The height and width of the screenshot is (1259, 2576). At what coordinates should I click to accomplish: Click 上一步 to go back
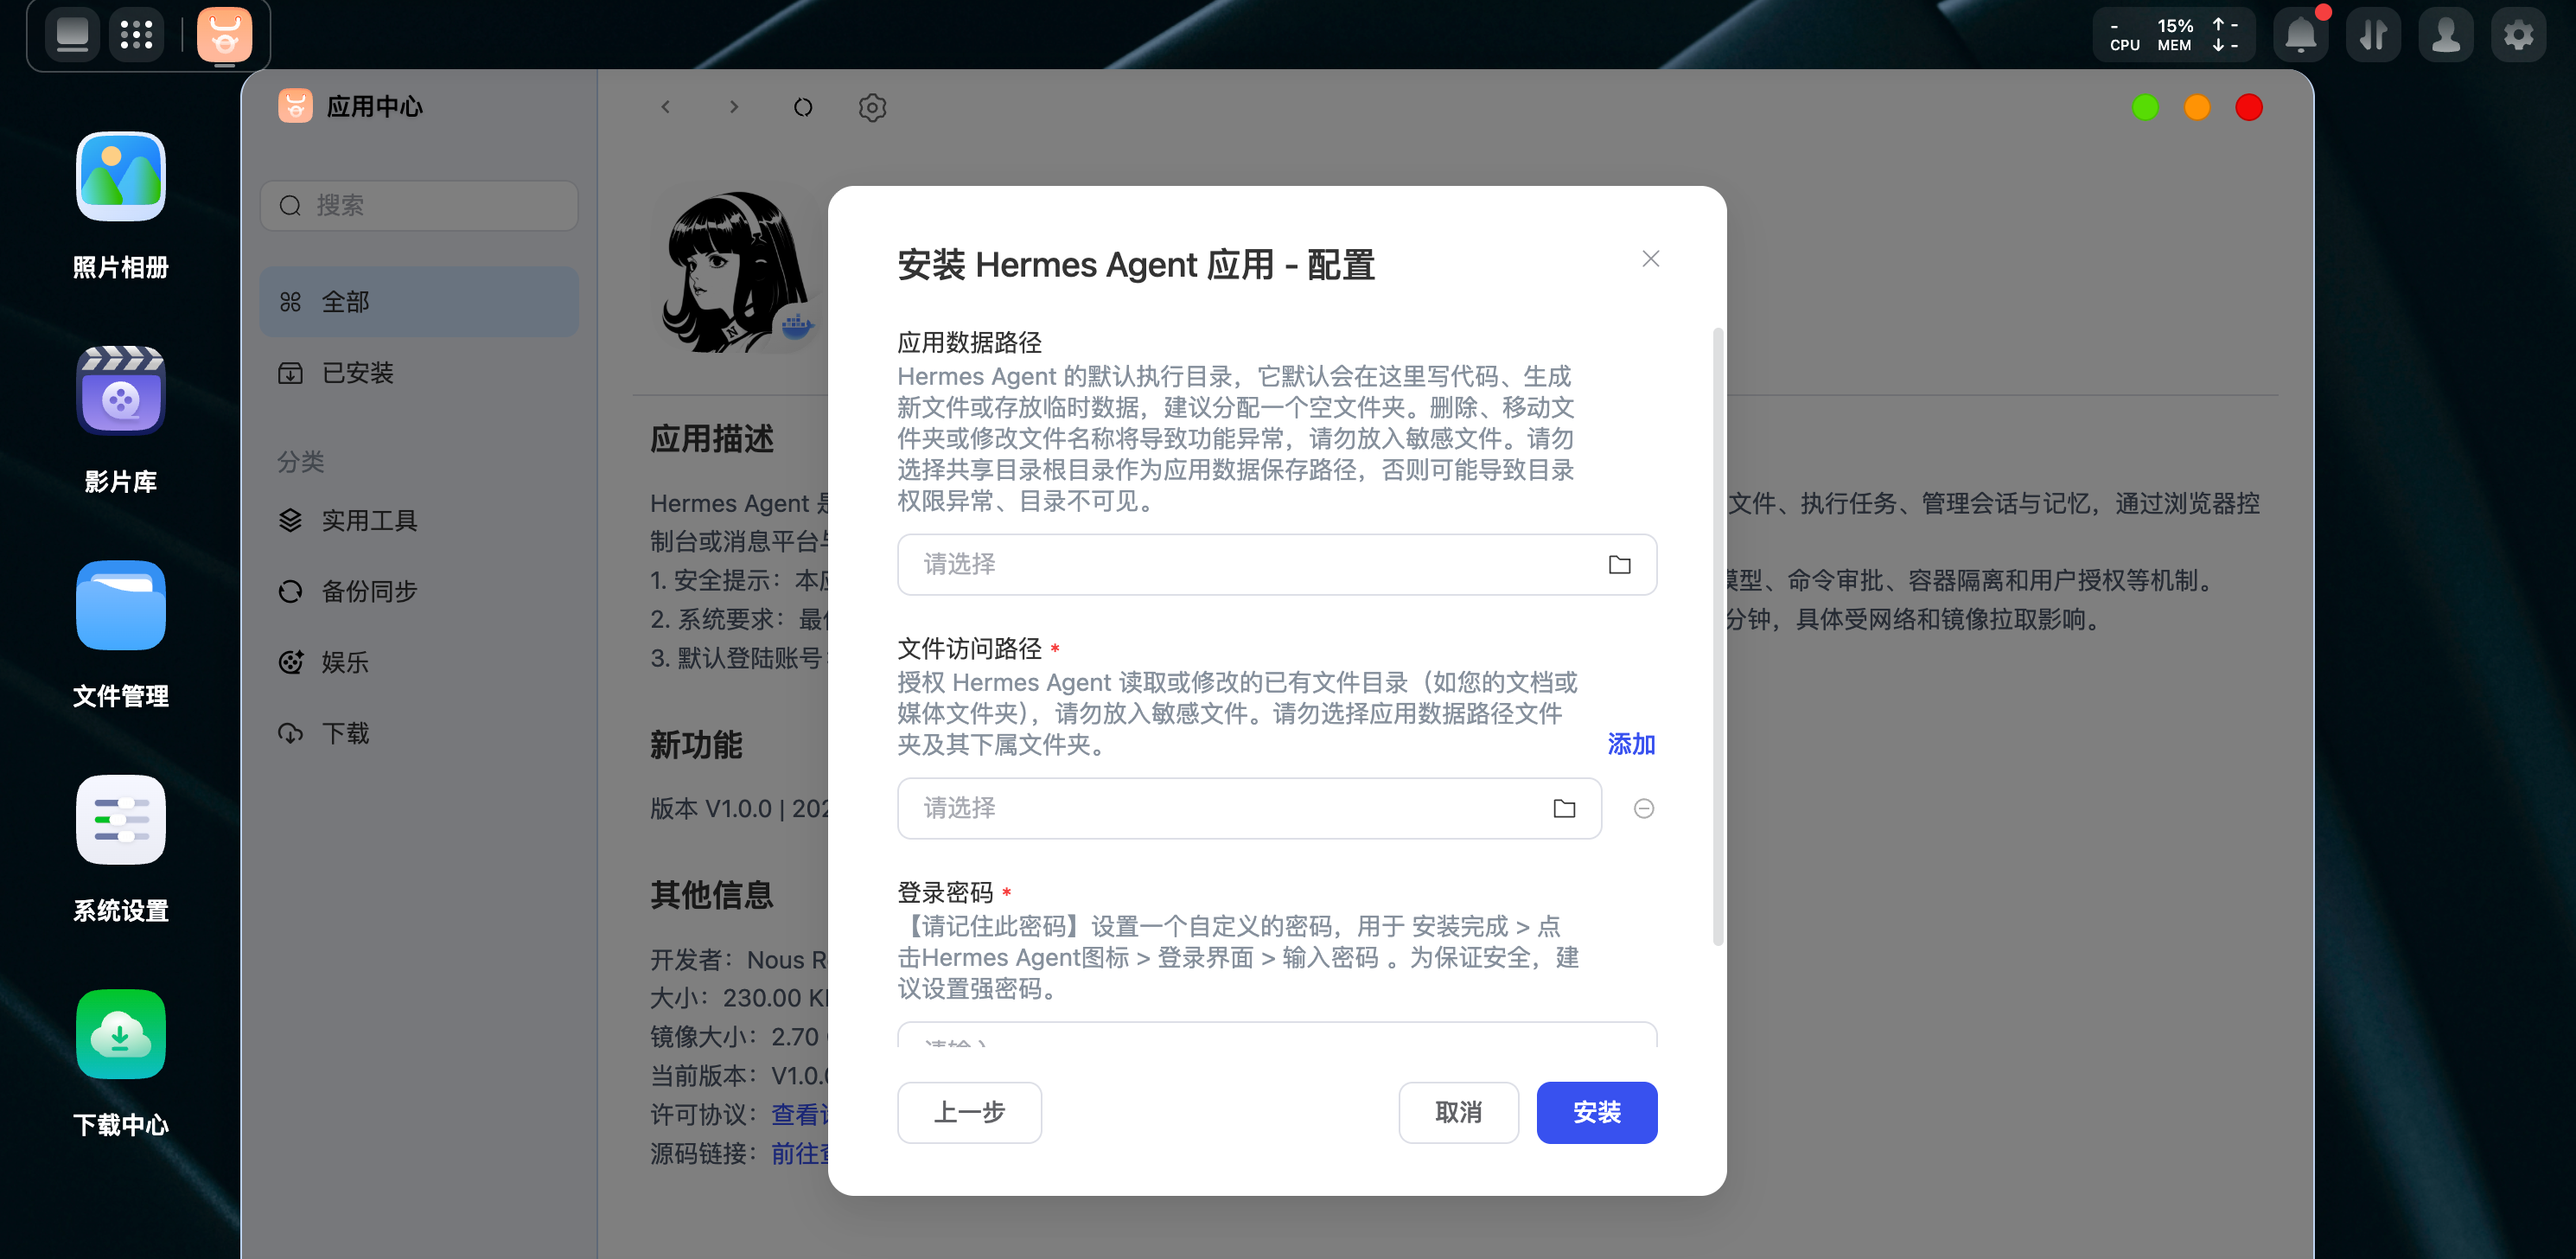tap(969, 1112)
